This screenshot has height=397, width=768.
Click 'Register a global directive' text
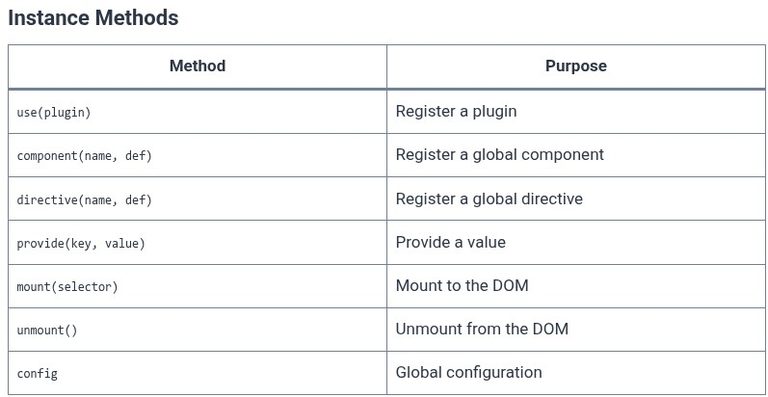pyautogui.click(x=489, y=199)
